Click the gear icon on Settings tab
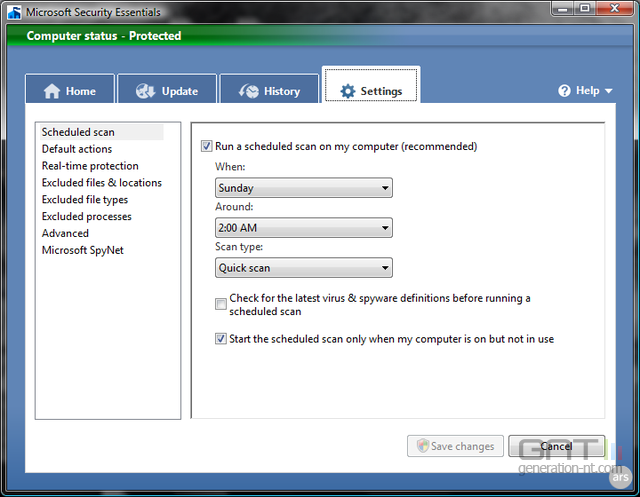Viewport: 640px width, 497px height. [x=348, y=91]
